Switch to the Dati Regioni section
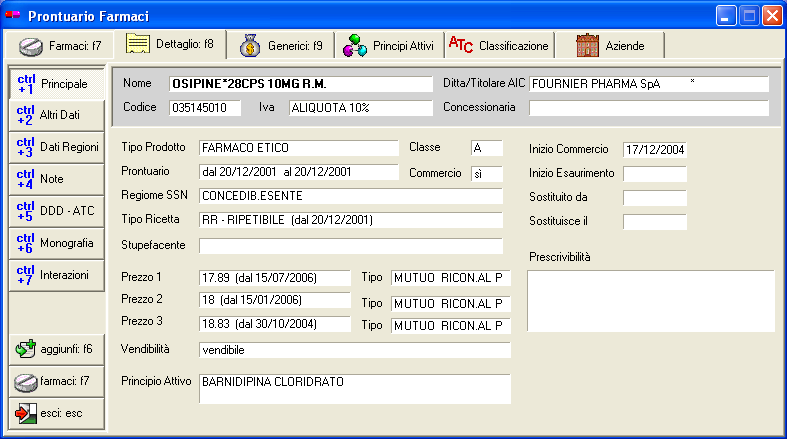The image size is (787, 439). point(57,147)
